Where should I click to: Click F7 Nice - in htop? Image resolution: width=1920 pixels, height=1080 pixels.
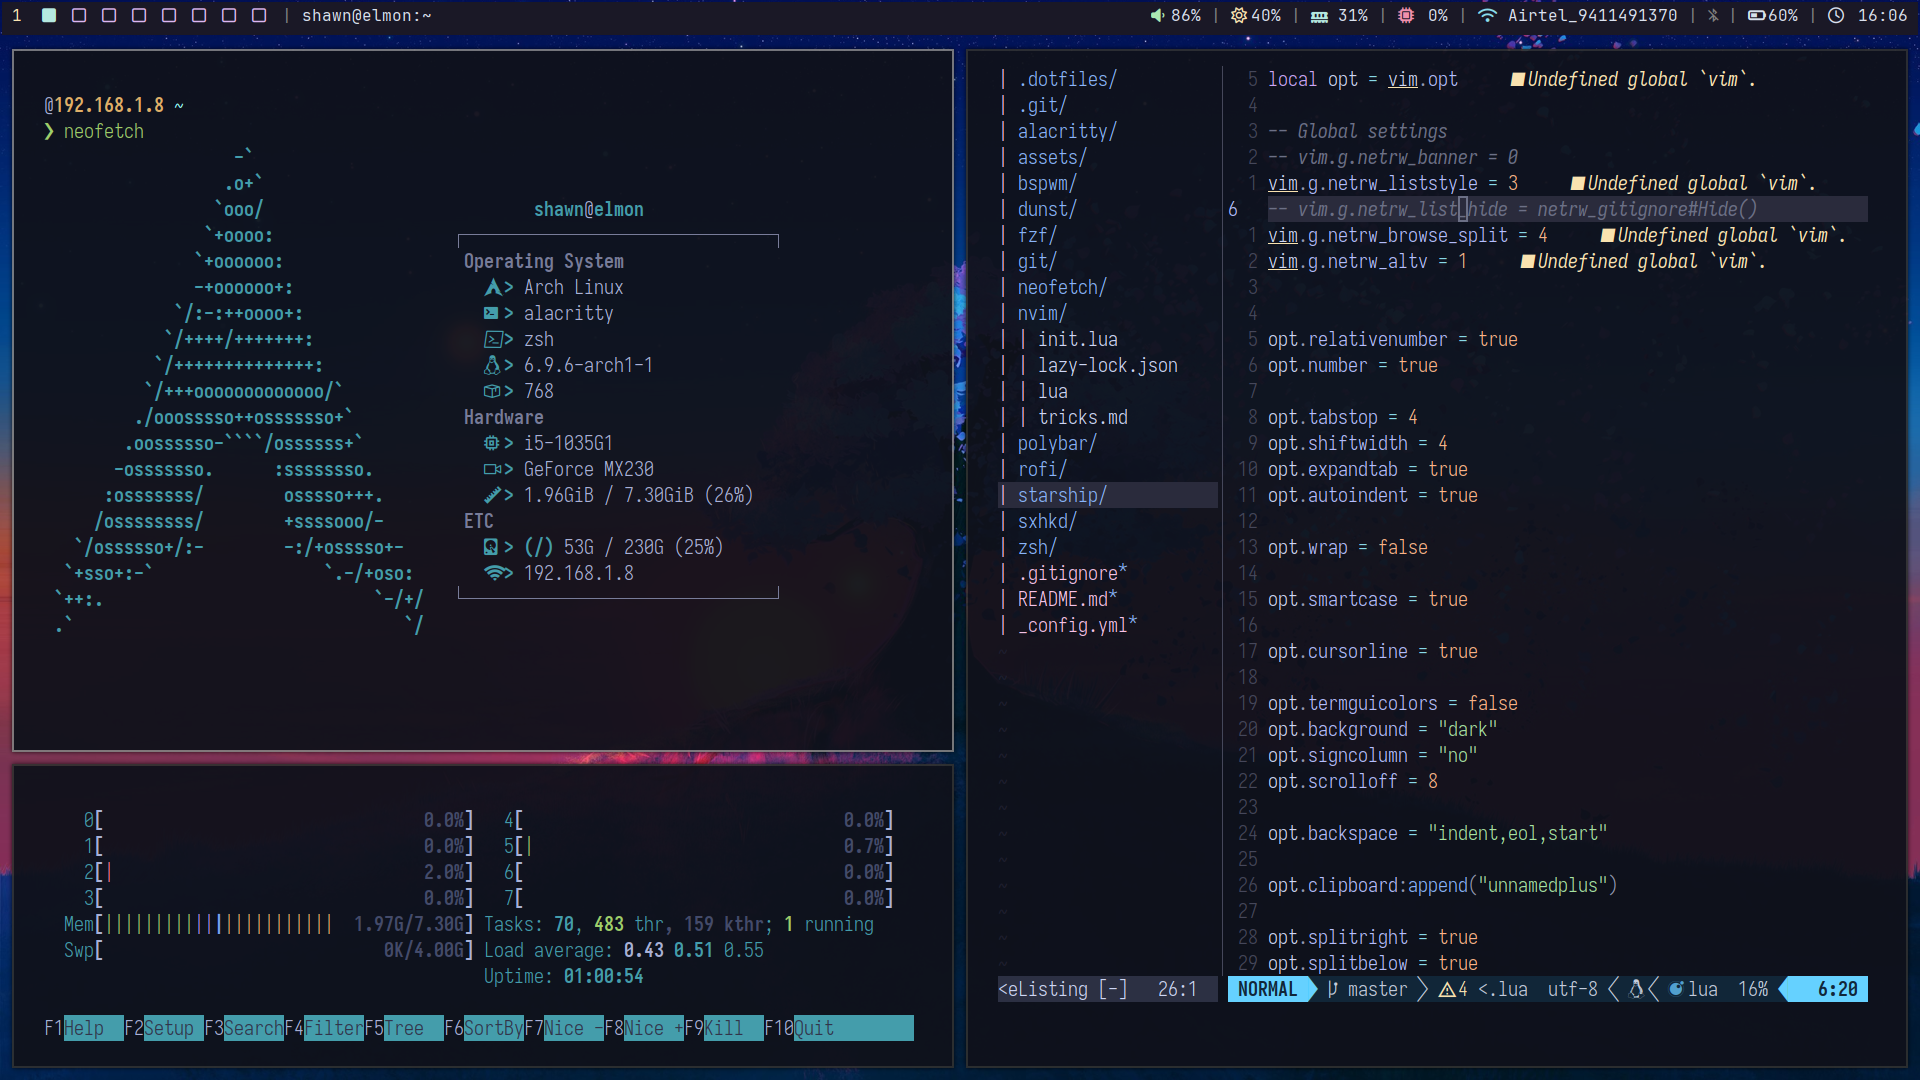tap(564, 1028)
